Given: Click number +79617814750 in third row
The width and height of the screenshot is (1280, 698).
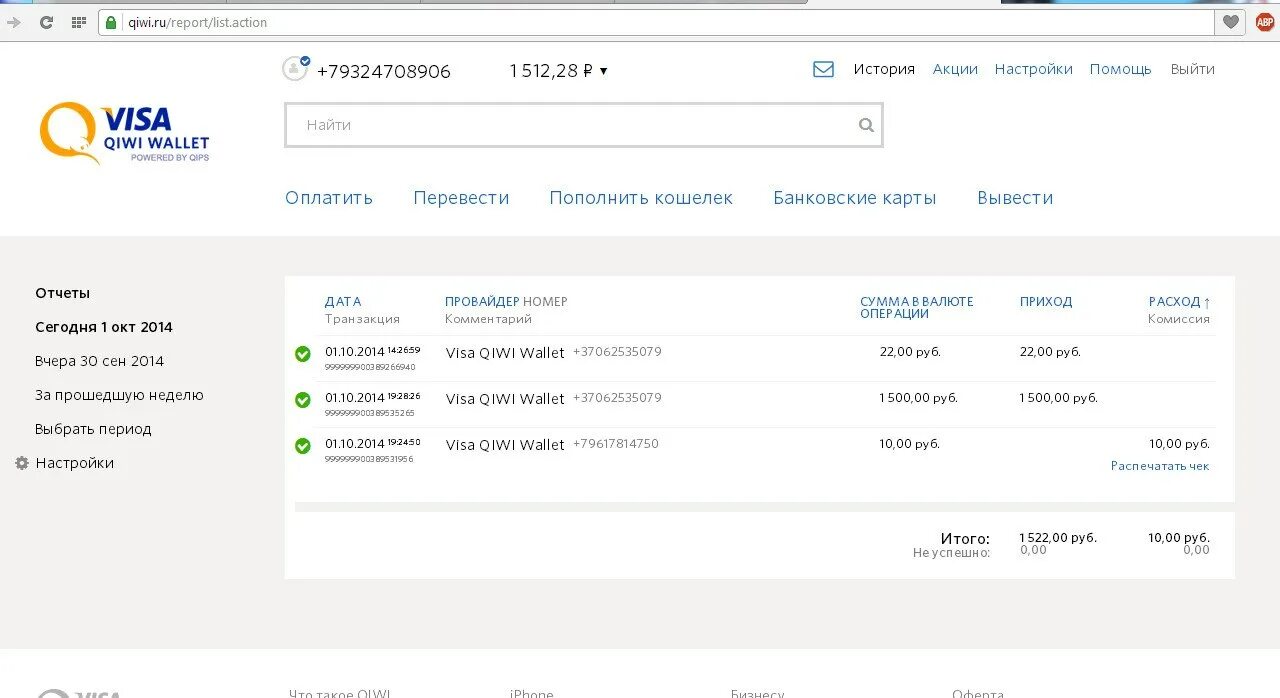Looking at the screenshot, I should click(616, 444).
